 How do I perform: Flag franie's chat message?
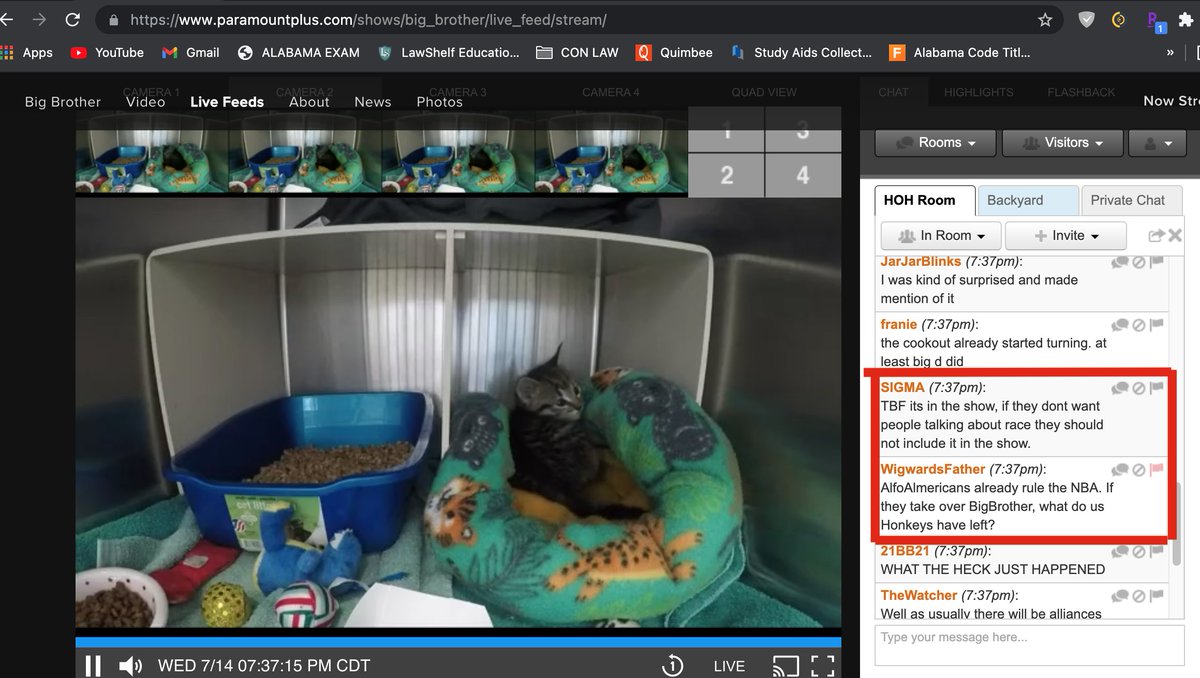point(1157,325)
